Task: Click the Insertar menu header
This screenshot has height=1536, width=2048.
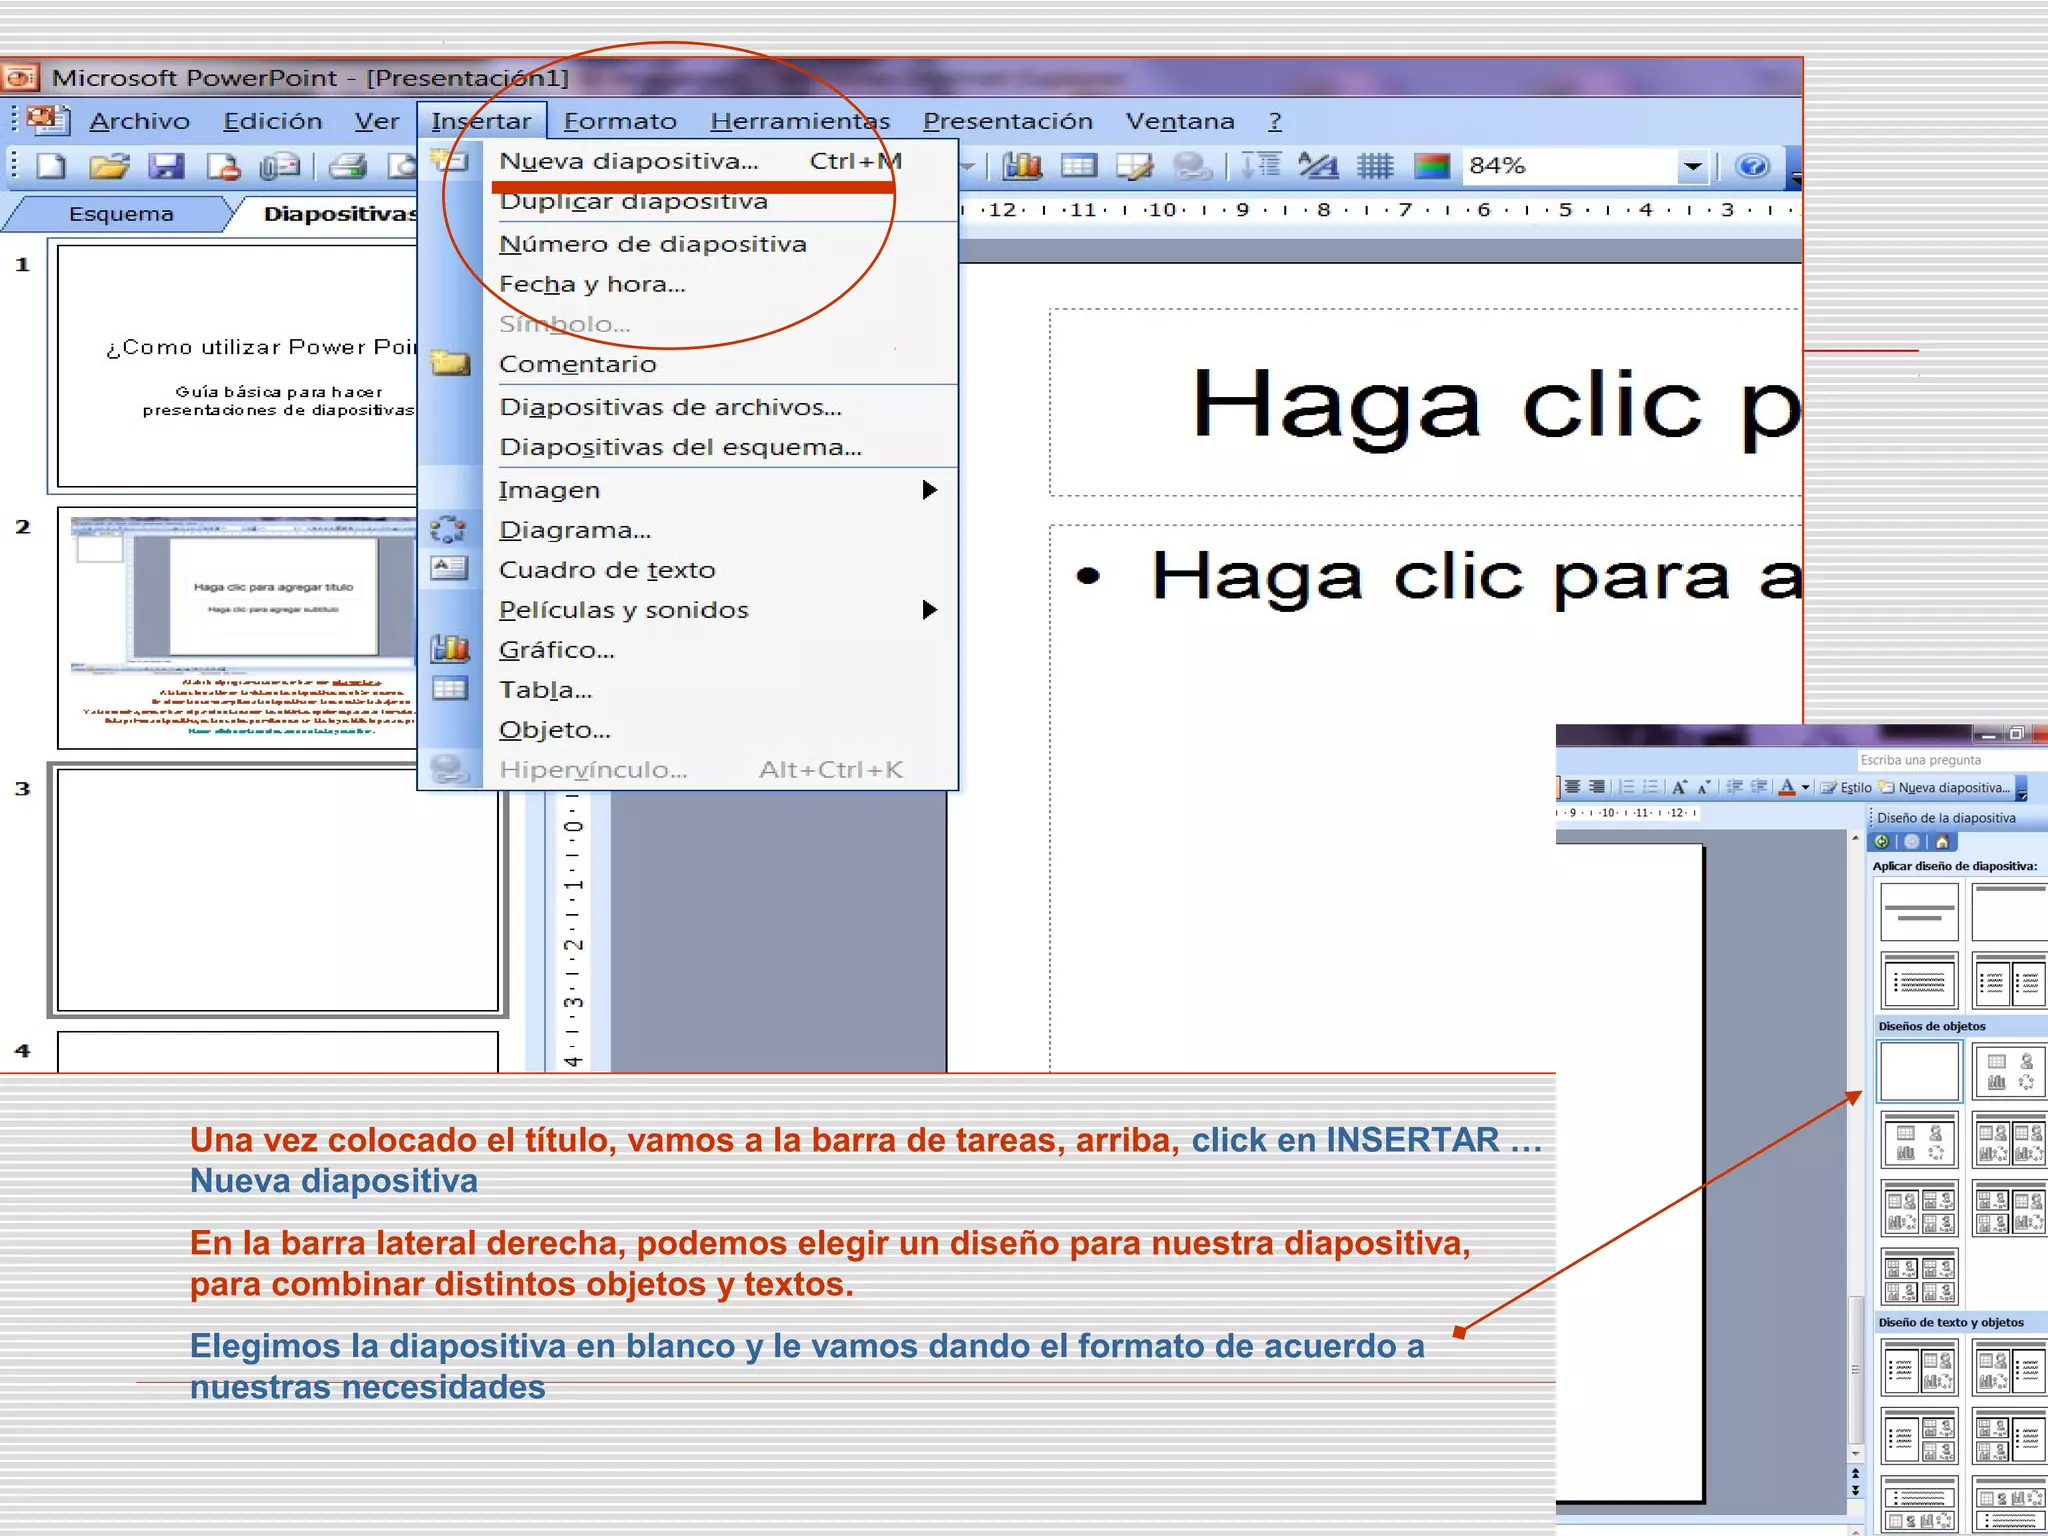Action: click(x=481, y=121)
